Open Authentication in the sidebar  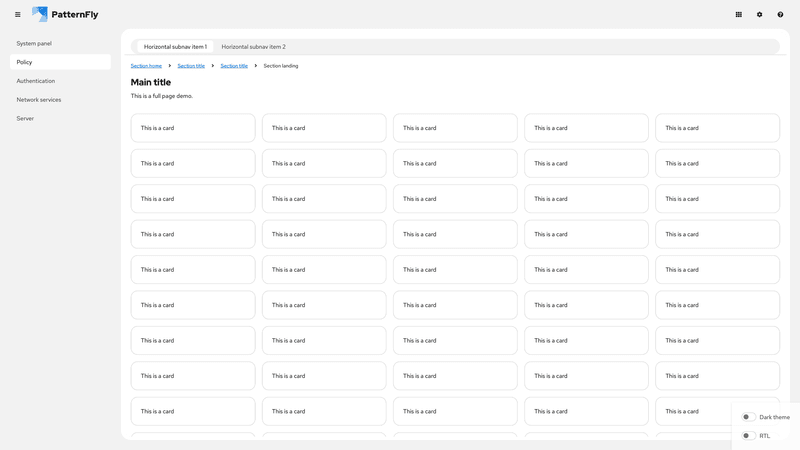(60, 81)
